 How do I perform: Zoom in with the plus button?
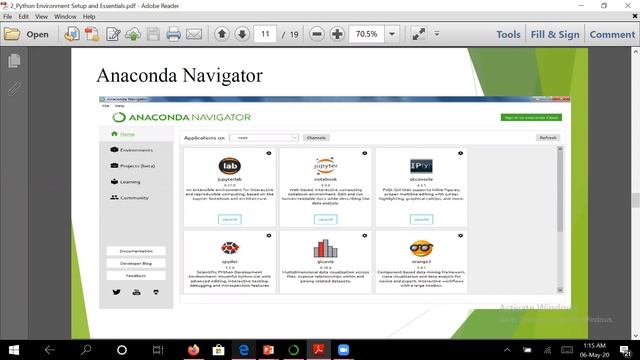click(x=337, y=34)
